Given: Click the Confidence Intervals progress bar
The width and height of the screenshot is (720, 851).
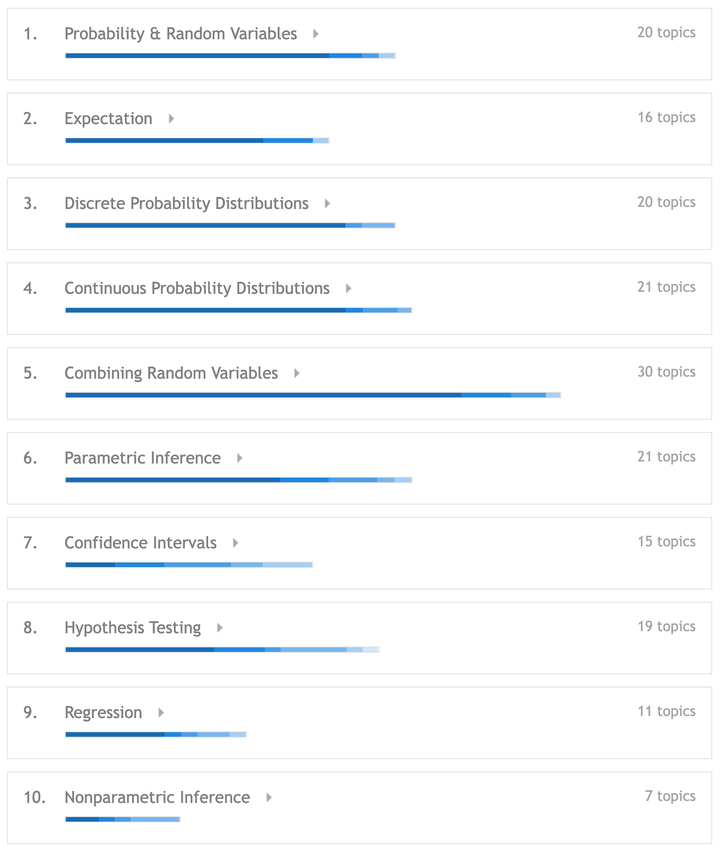Looking at the screenshot, I should coord(188,565).
